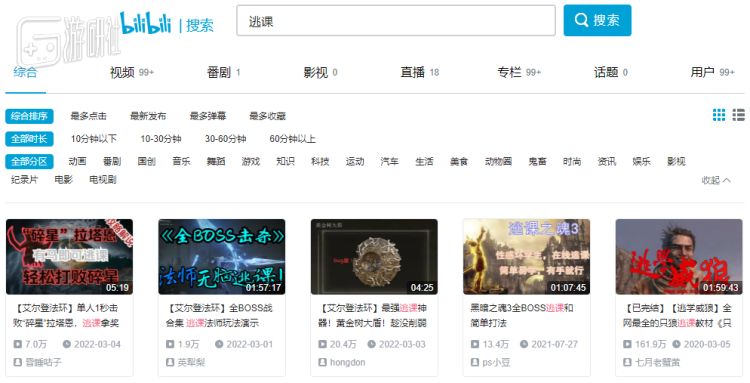Open title 全BOSS战合集 逃课法师玩法演示
The height and width of the screenshot is (383, 750).
(x=220, y=316)
